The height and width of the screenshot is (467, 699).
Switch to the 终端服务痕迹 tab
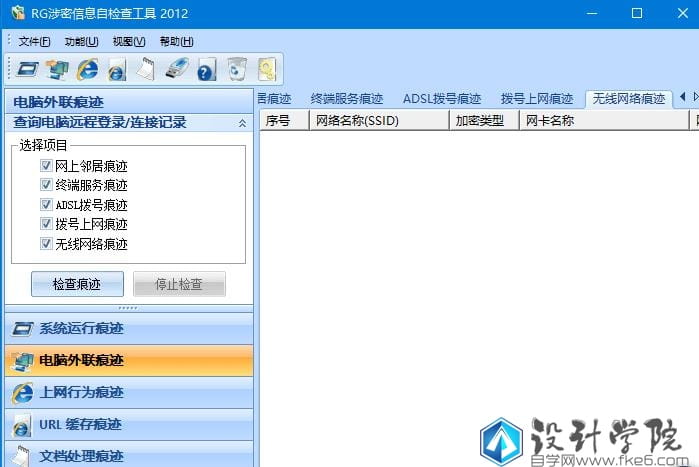coord(347,98)
